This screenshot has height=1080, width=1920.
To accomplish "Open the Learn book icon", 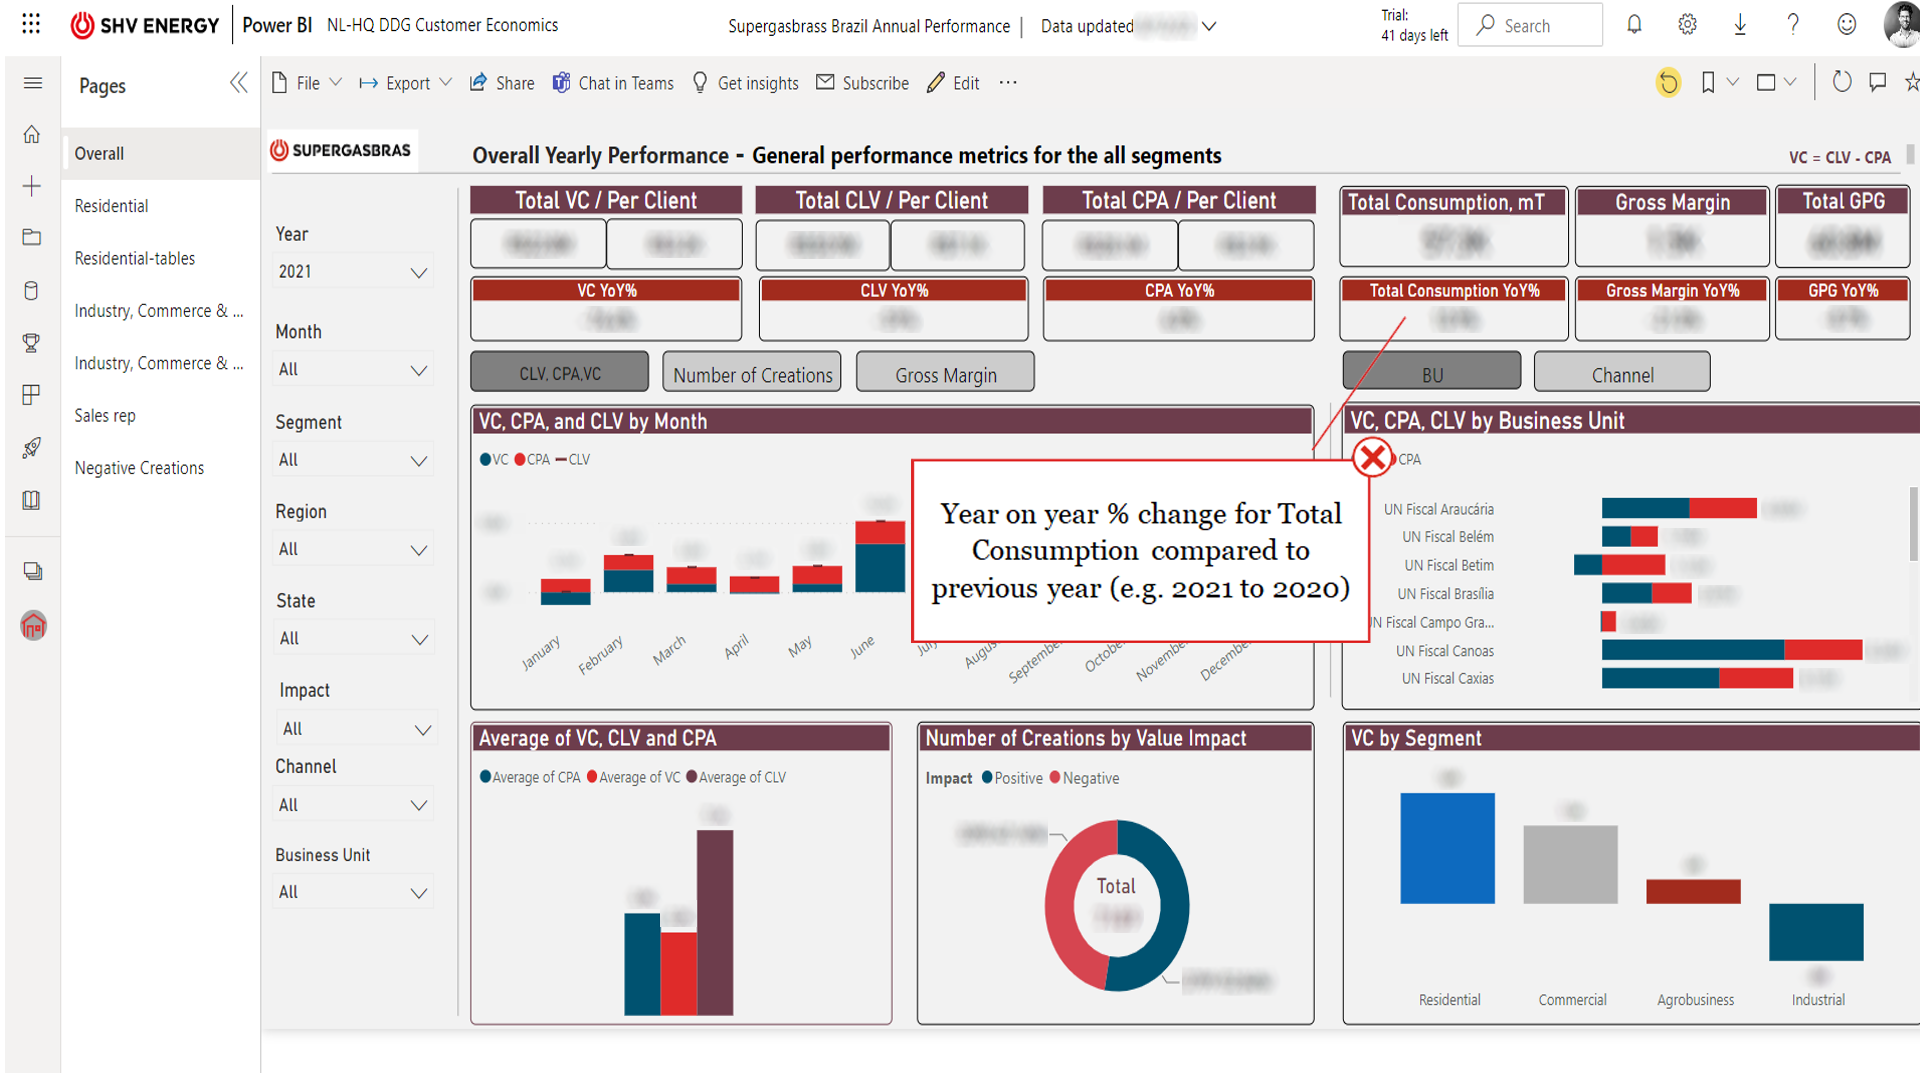I will 32,500.
